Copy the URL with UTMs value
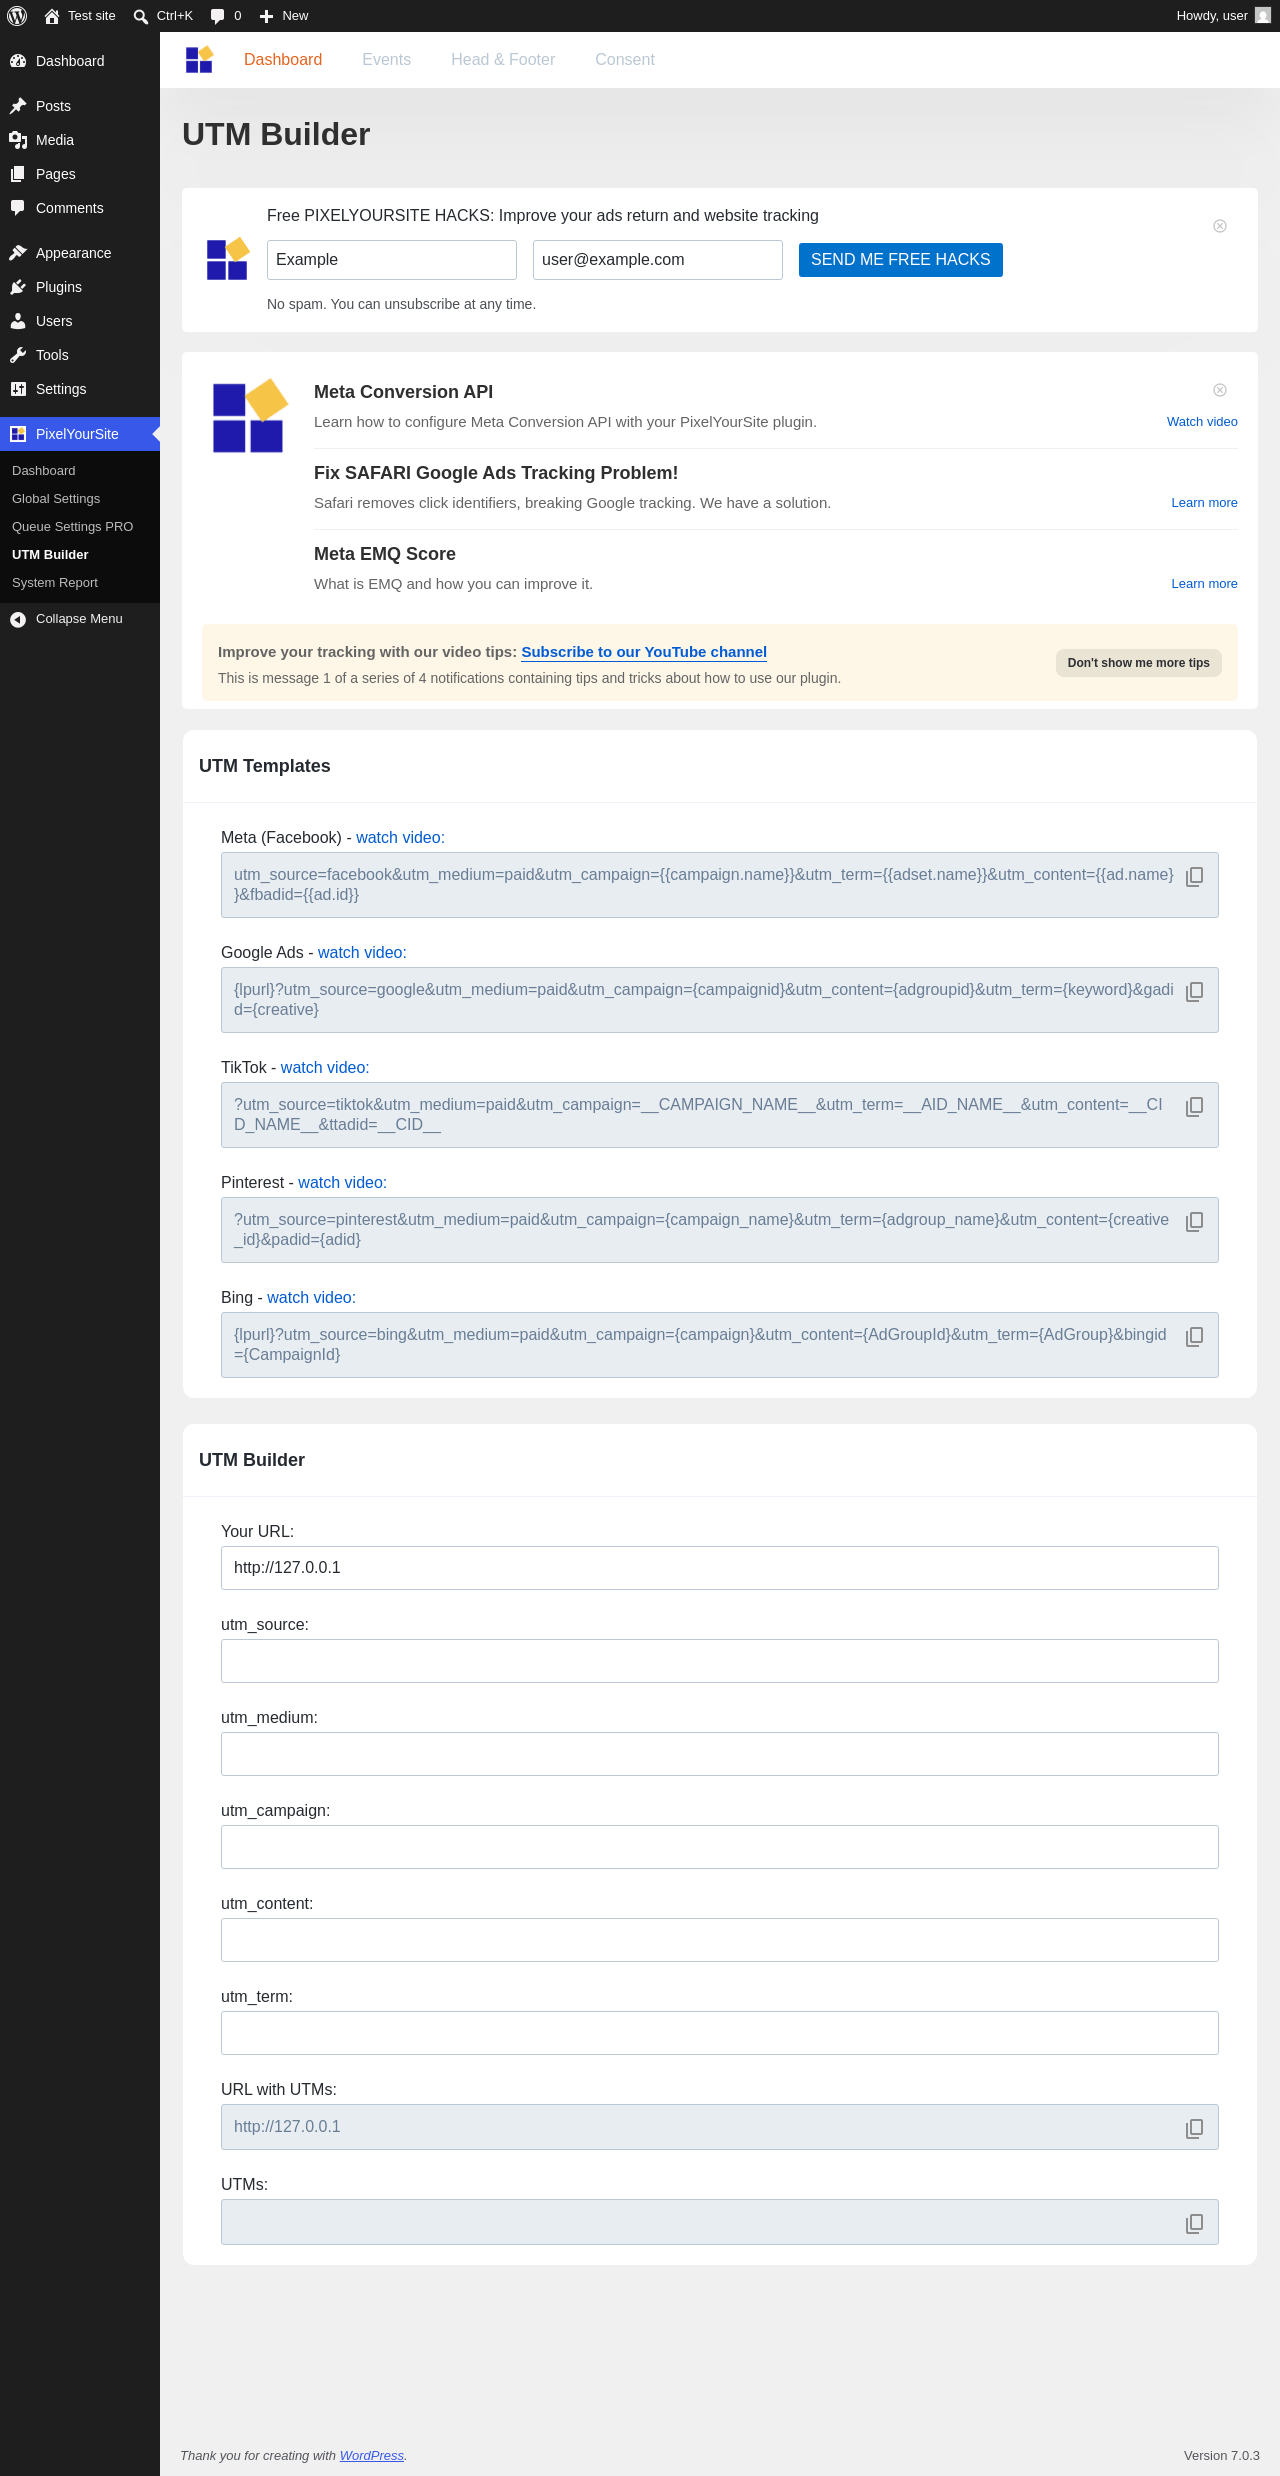Image resolution: width=1280 pixels, height=2476 pixels. pyautogui.click(x=1194, y=2129)
